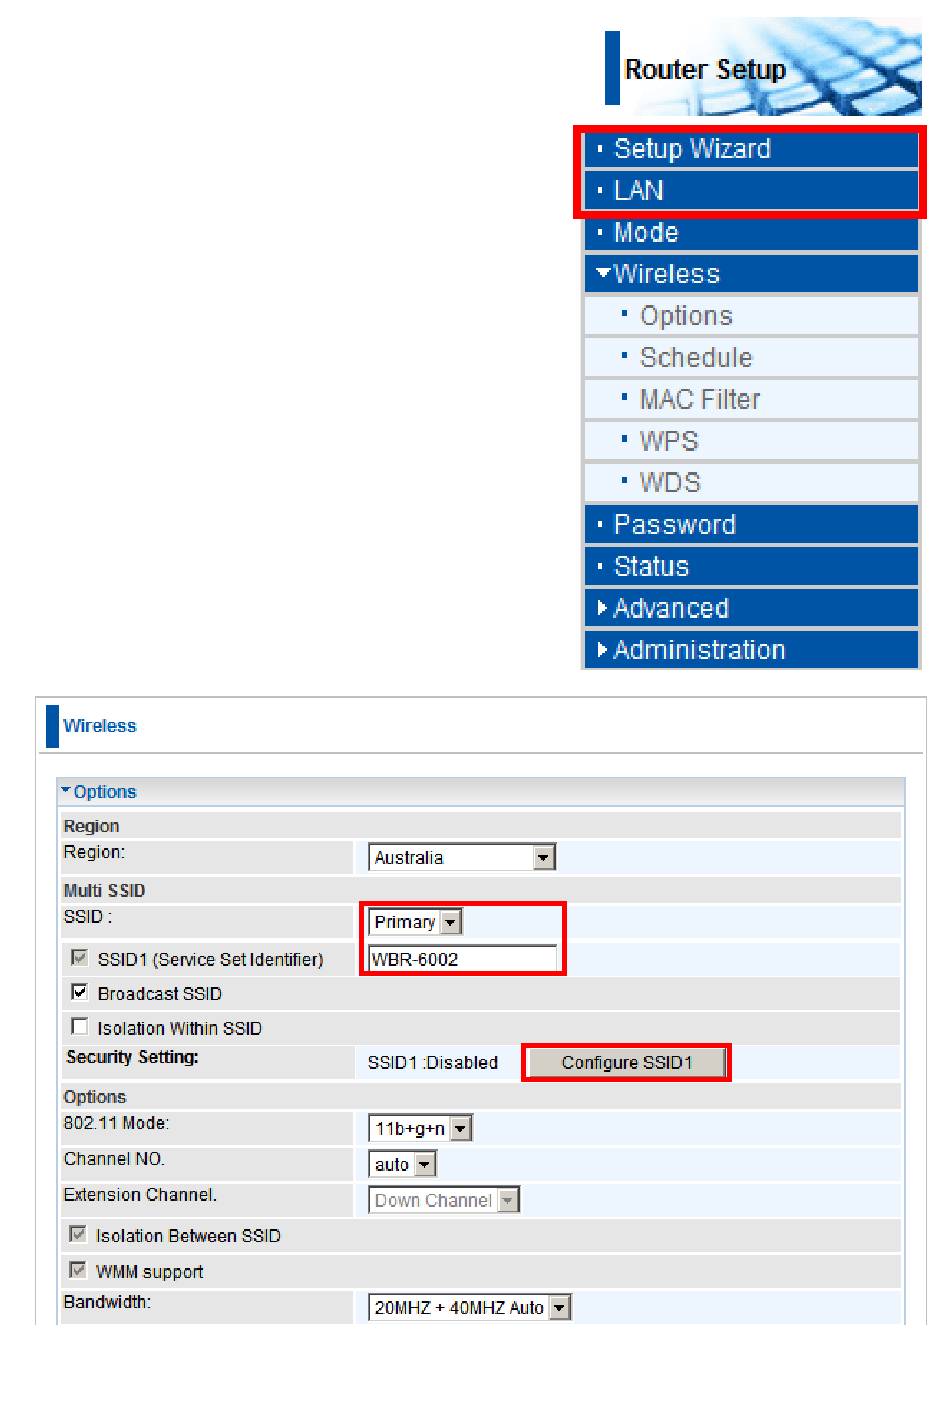
Task: Open the Region dropdown showing Australia
Action: 462,857
